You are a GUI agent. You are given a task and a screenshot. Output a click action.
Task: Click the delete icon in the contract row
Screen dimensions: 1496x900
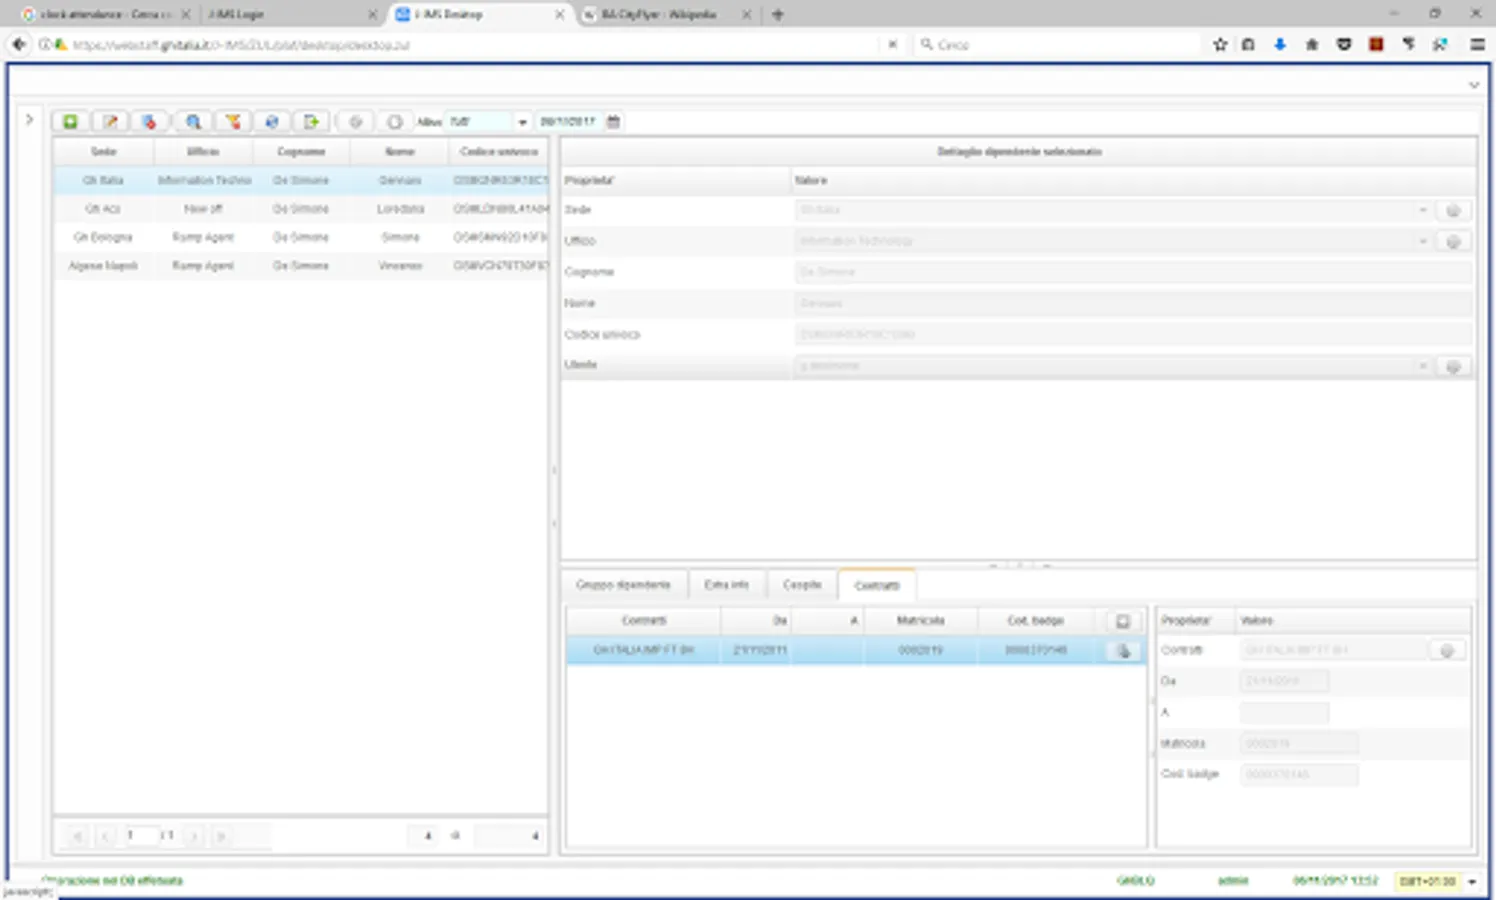[1123, 651]
